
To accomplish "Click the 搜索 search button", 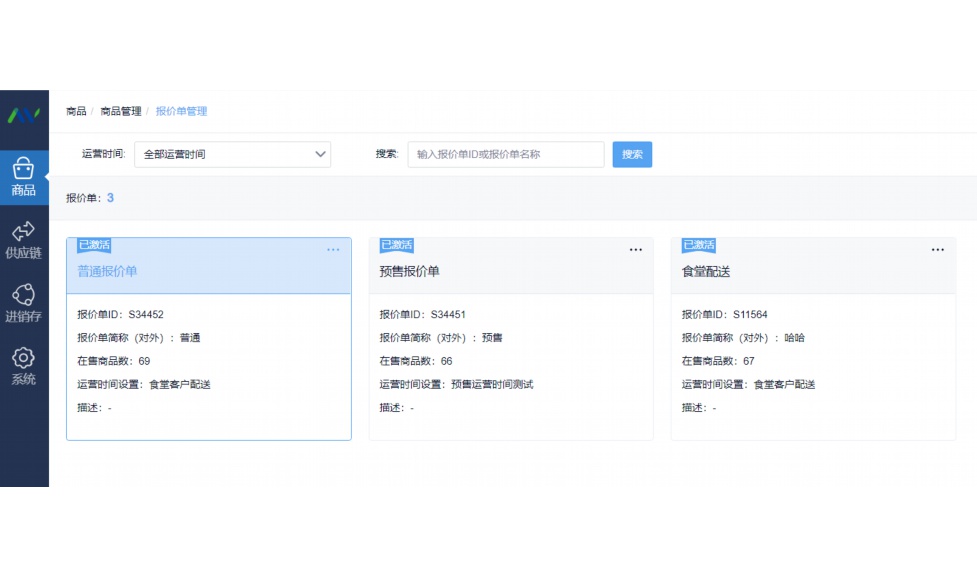I will click(x=632, y=154).
